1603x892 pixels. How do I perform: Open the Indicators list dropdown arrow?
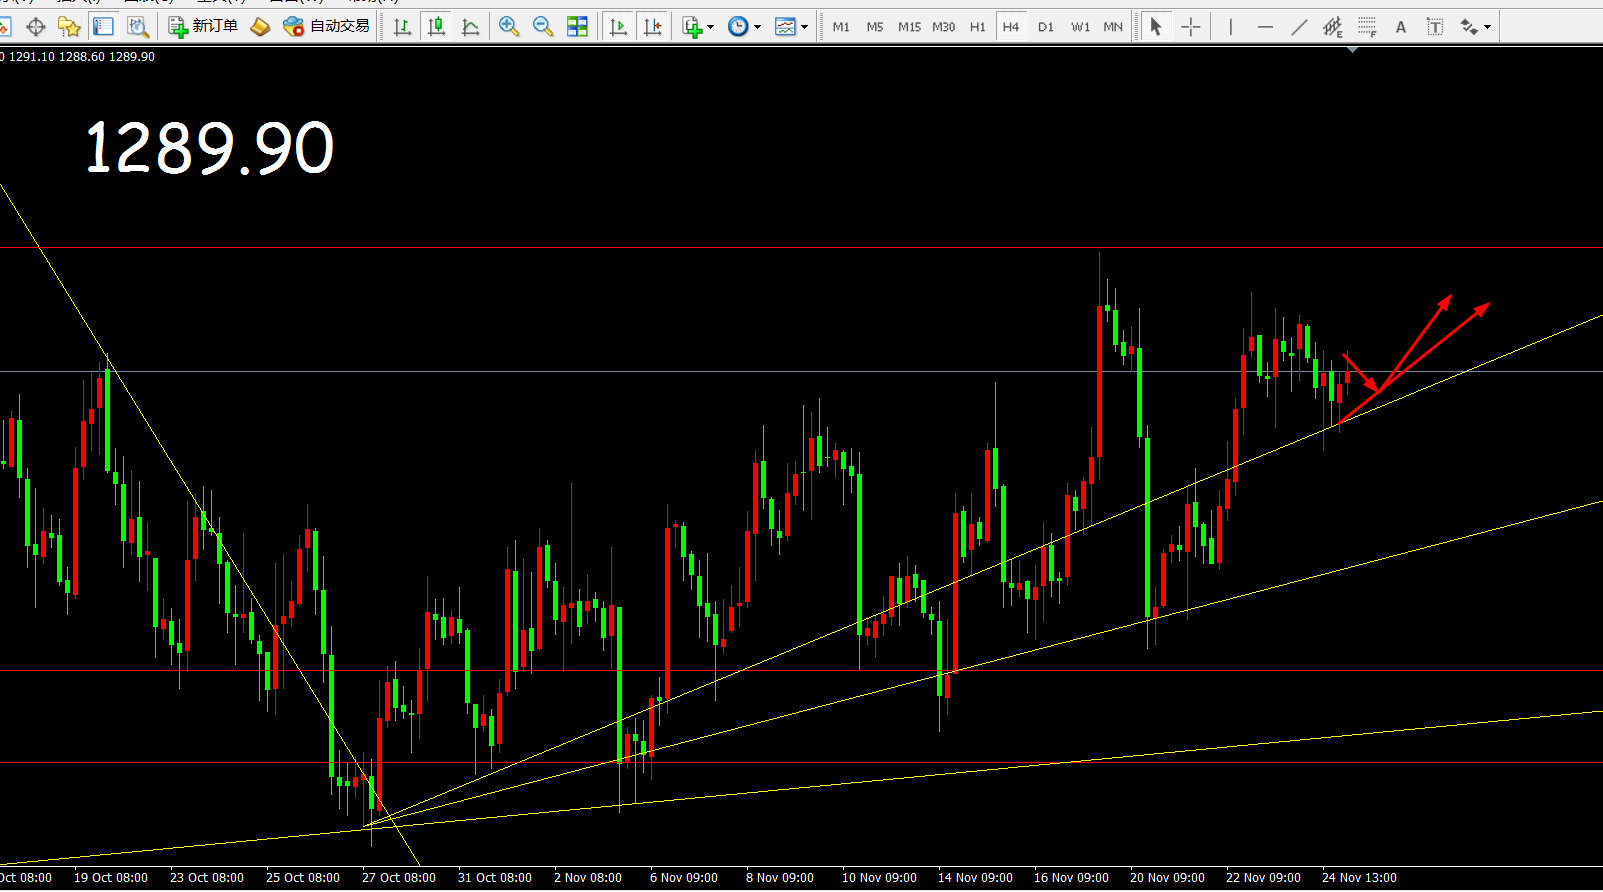pos(710,27)
